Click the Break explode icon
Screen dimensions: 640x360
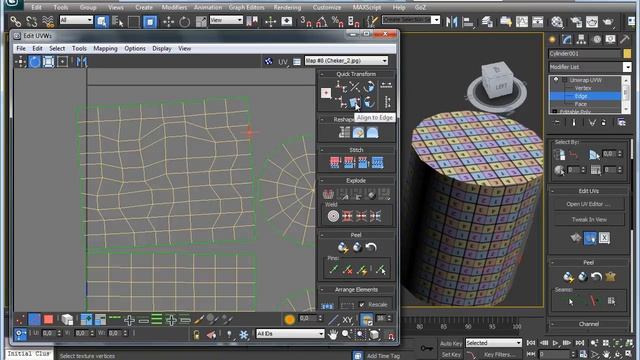(329, 194)
